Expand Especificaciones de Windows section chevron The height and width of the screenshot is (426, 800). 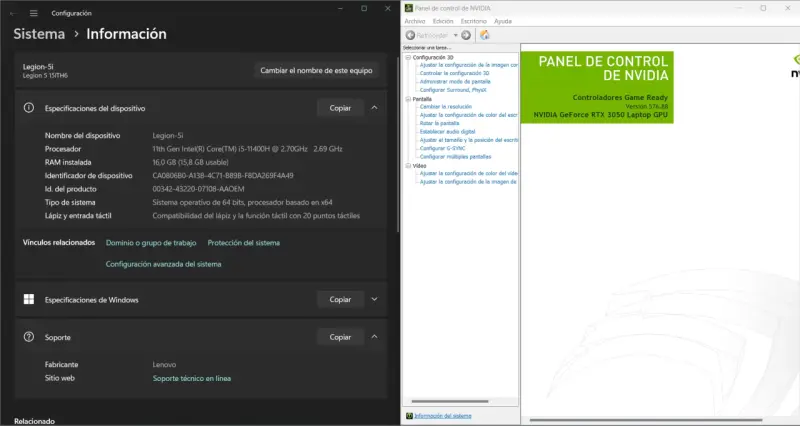coord(374,299)
